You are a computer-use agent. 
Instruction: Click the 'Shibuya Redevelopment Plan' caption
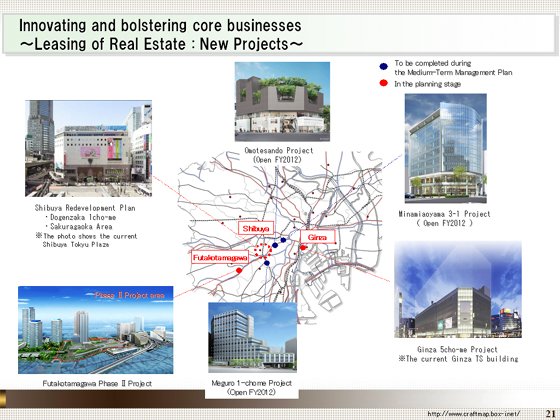(85, 208)
